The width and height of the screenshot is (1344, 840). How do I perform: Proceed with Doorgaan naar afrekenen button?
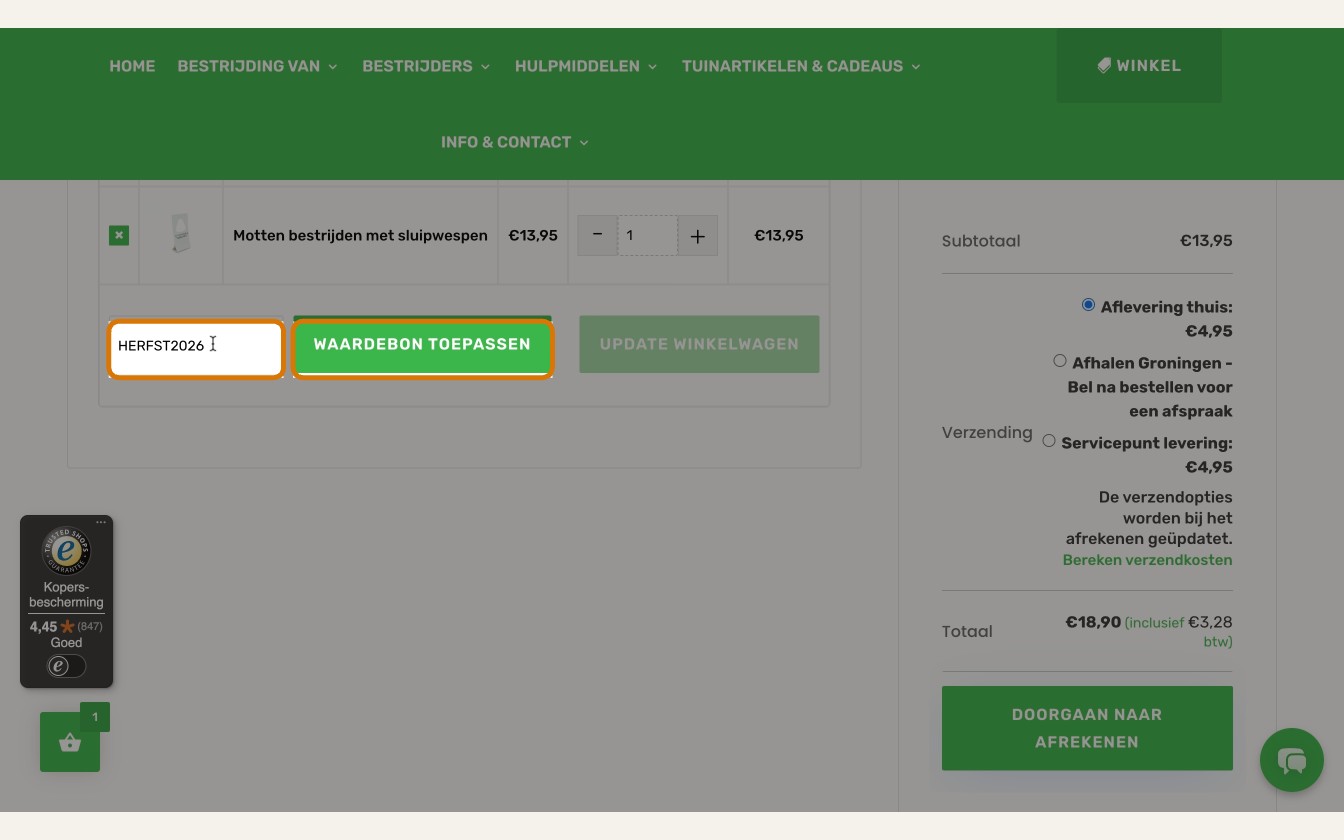tap(1087, 728)
